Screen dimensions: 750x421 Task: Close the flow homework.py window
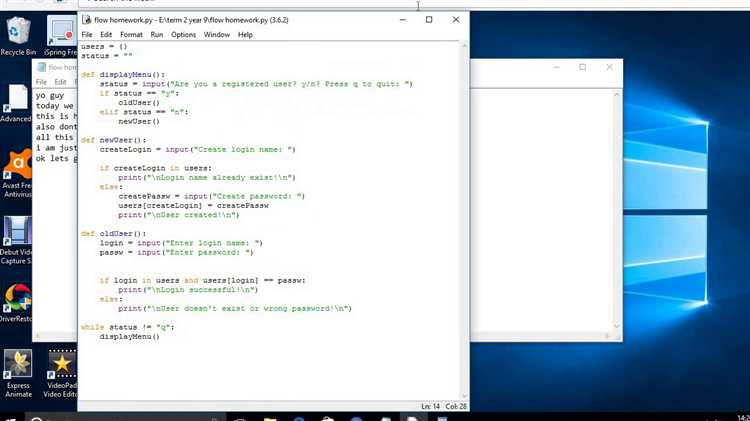(x=456, y=20)
